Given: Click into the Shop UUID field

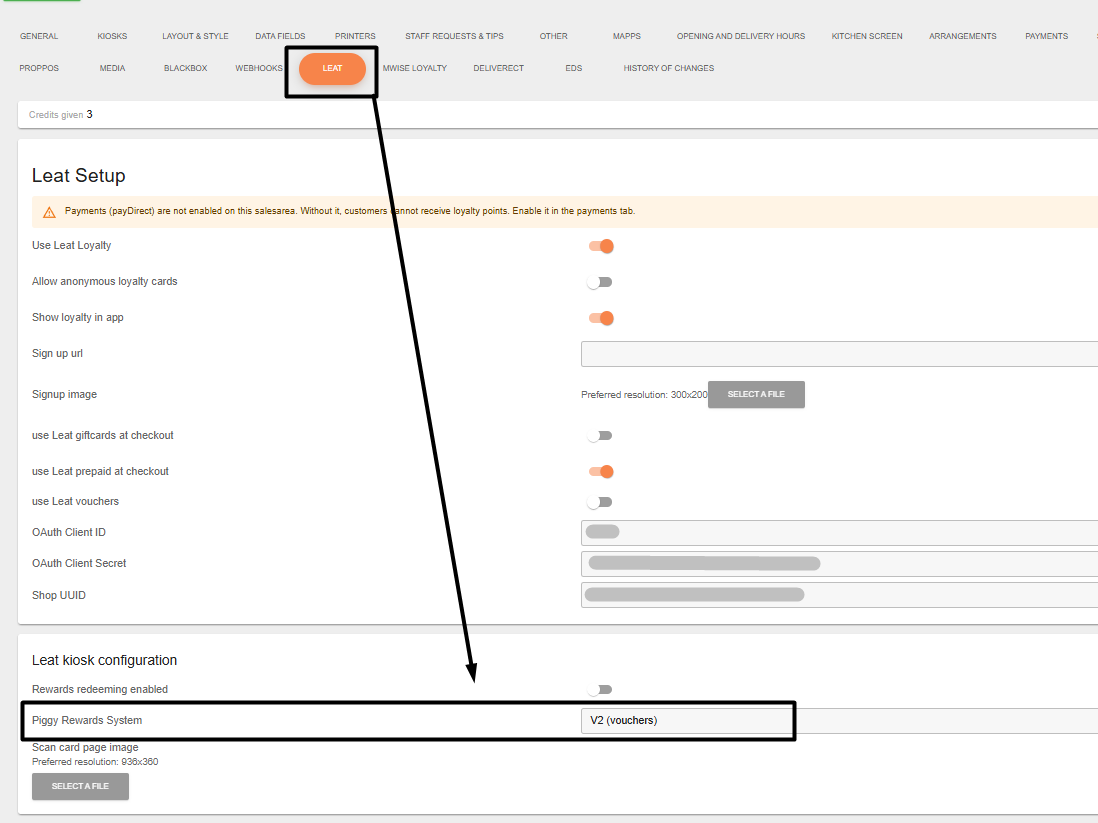Looking at the screenshot, I should (x=839, y=595).
